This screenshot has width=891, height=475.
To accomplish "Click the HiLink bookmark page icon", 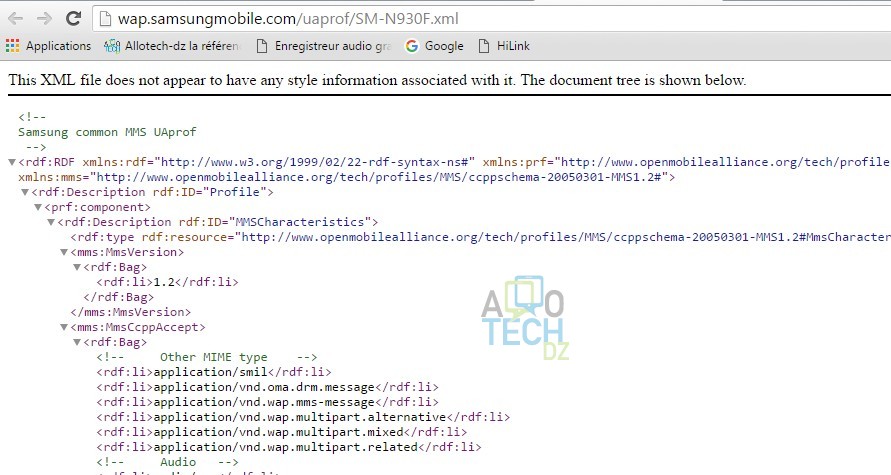I will pyautogui.click(x=484, y=46).
